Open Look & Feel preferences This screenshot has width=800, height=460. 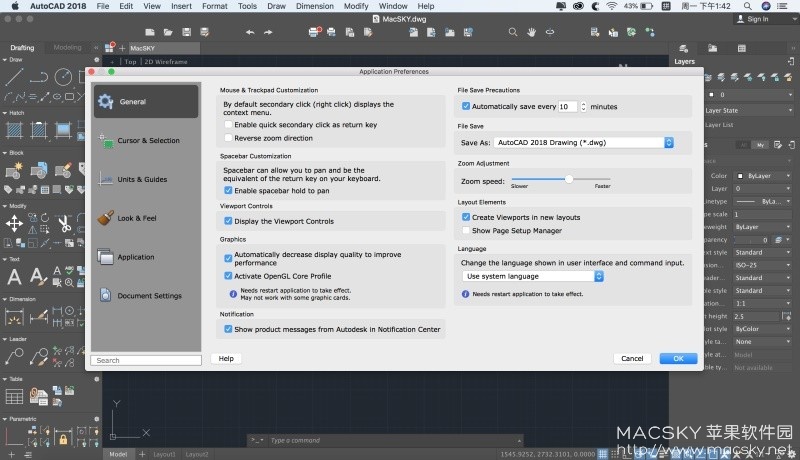click(146, 218)
